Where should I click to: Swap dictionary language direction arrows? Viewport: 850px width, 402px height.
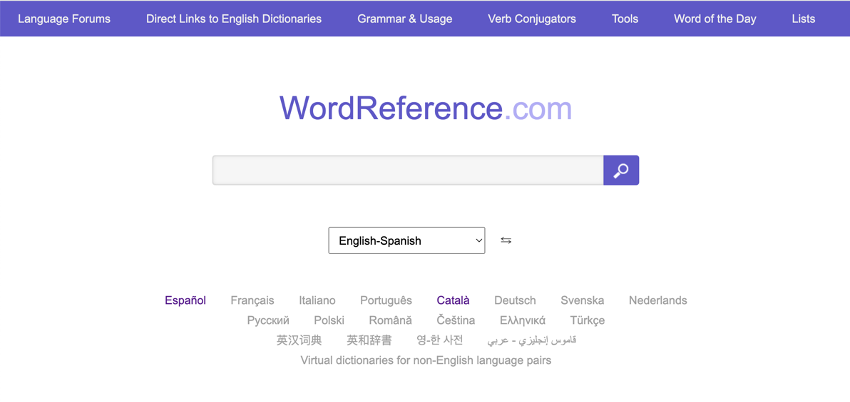pos(506,241)
